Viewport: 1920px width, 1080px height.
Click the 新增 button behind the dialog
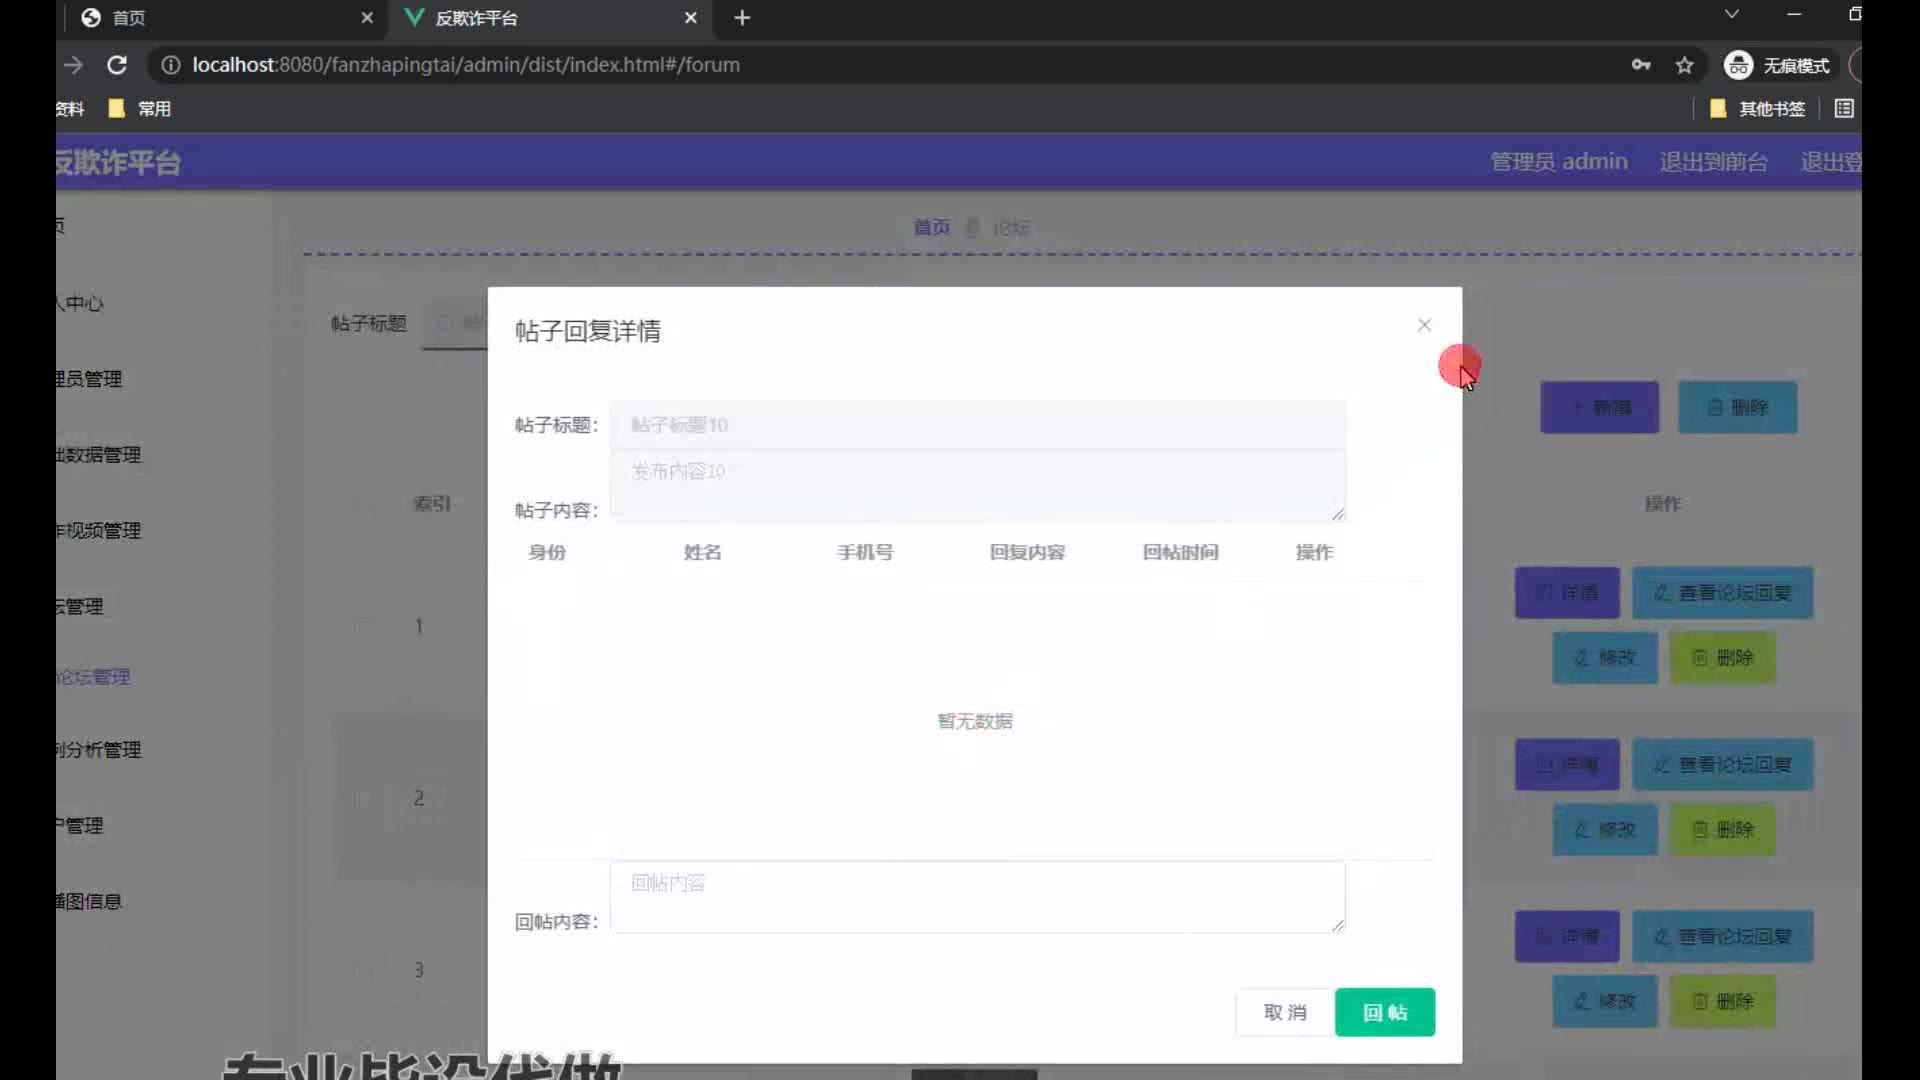(1599, 407)
